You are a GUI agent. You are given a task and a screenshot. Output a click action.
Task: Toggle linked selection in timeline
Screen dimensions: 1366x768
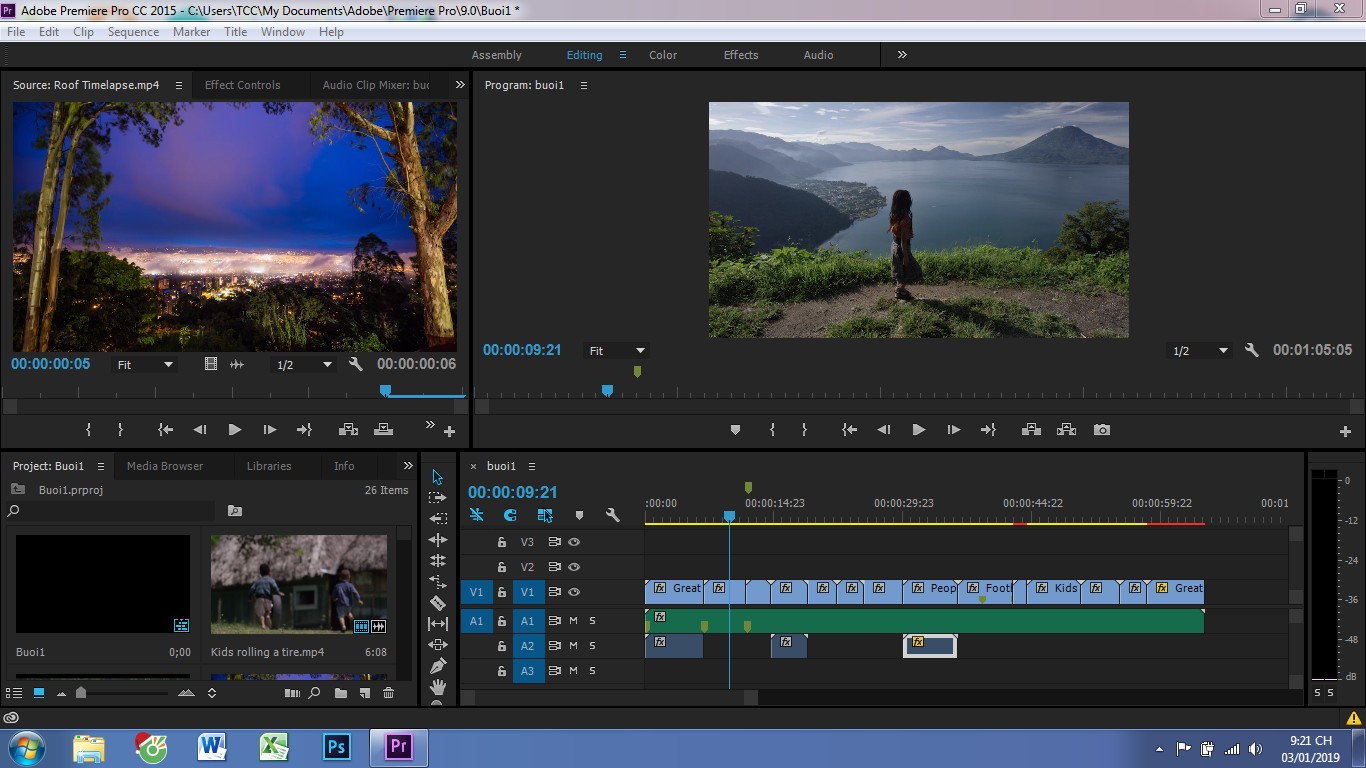coord(545,515)
